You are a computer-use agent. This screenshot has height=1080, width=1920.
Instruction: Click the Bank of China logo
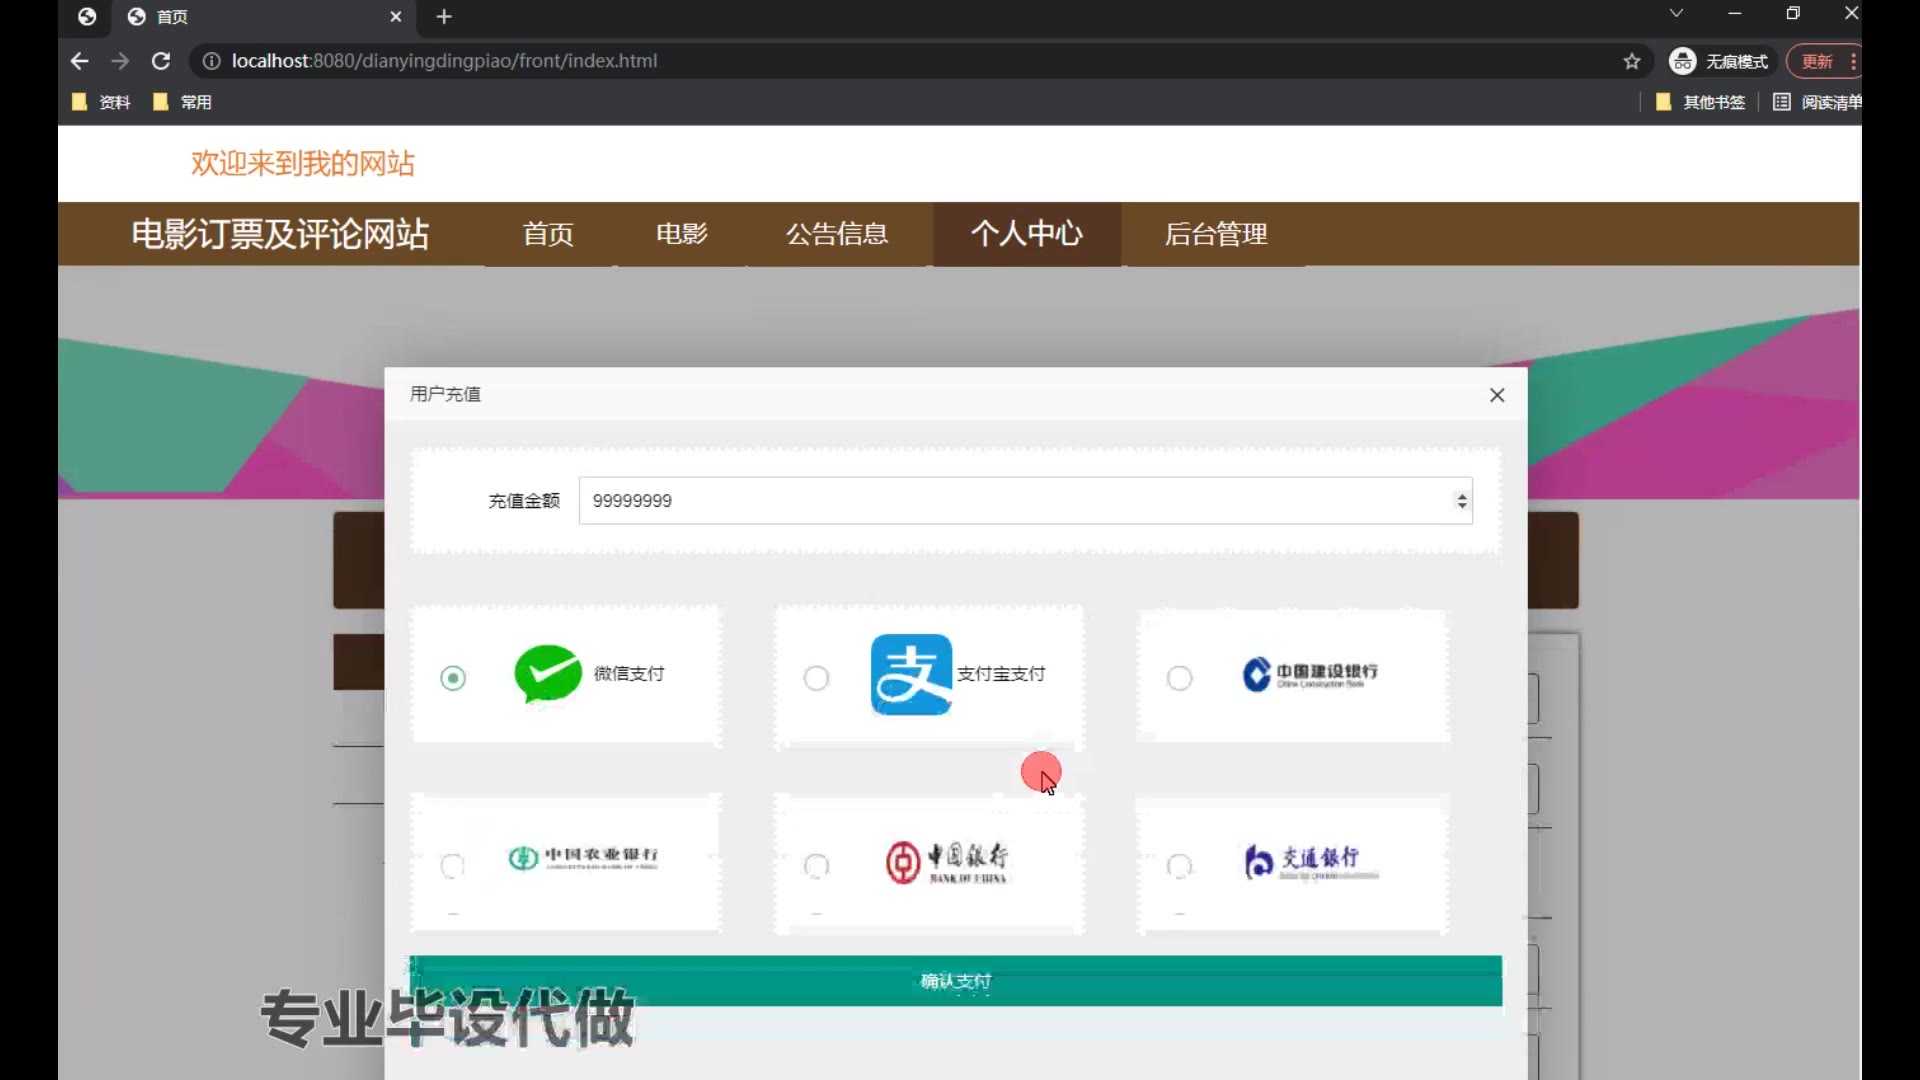(x=946, y=862)
